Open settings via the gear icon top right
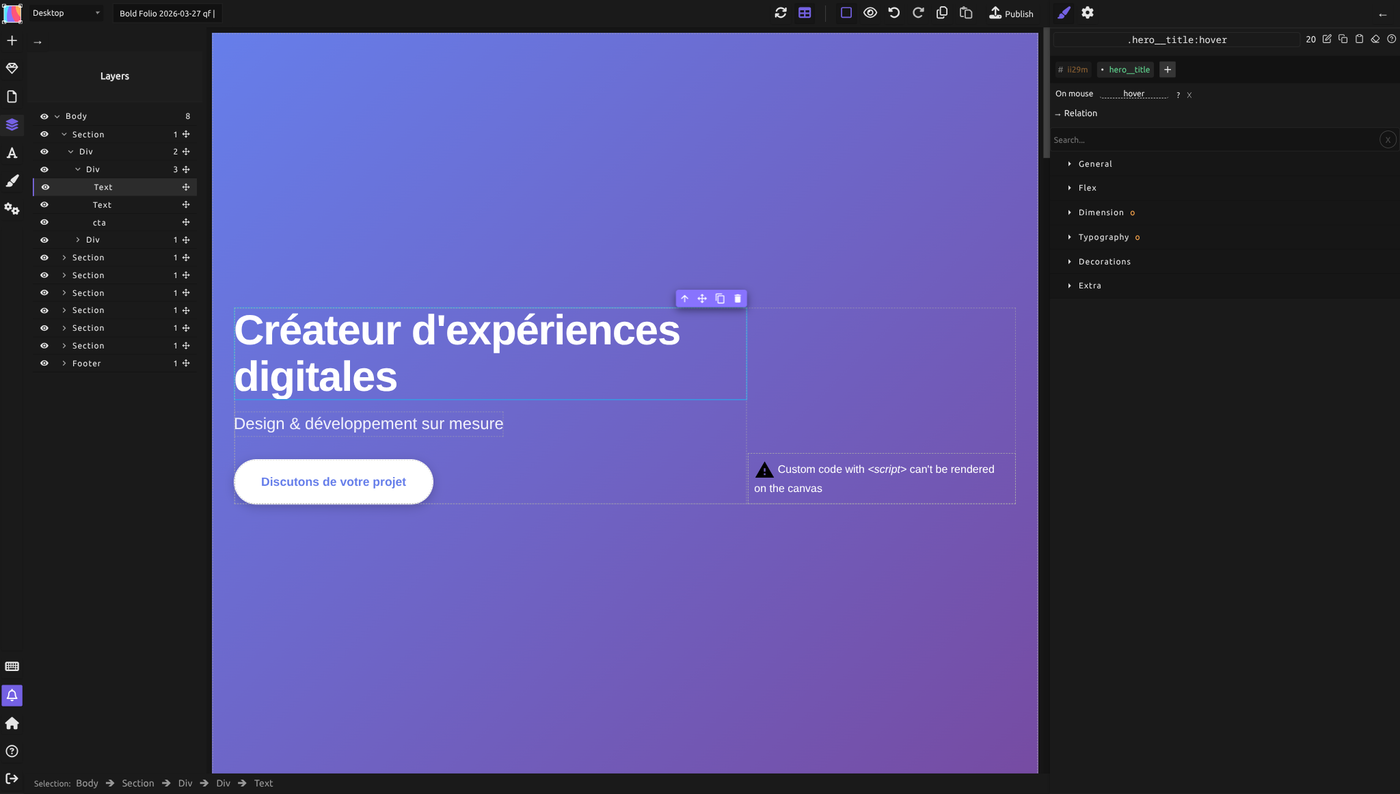The width and height of the screenshot is (1400, 794). (x=1086, y=13)
